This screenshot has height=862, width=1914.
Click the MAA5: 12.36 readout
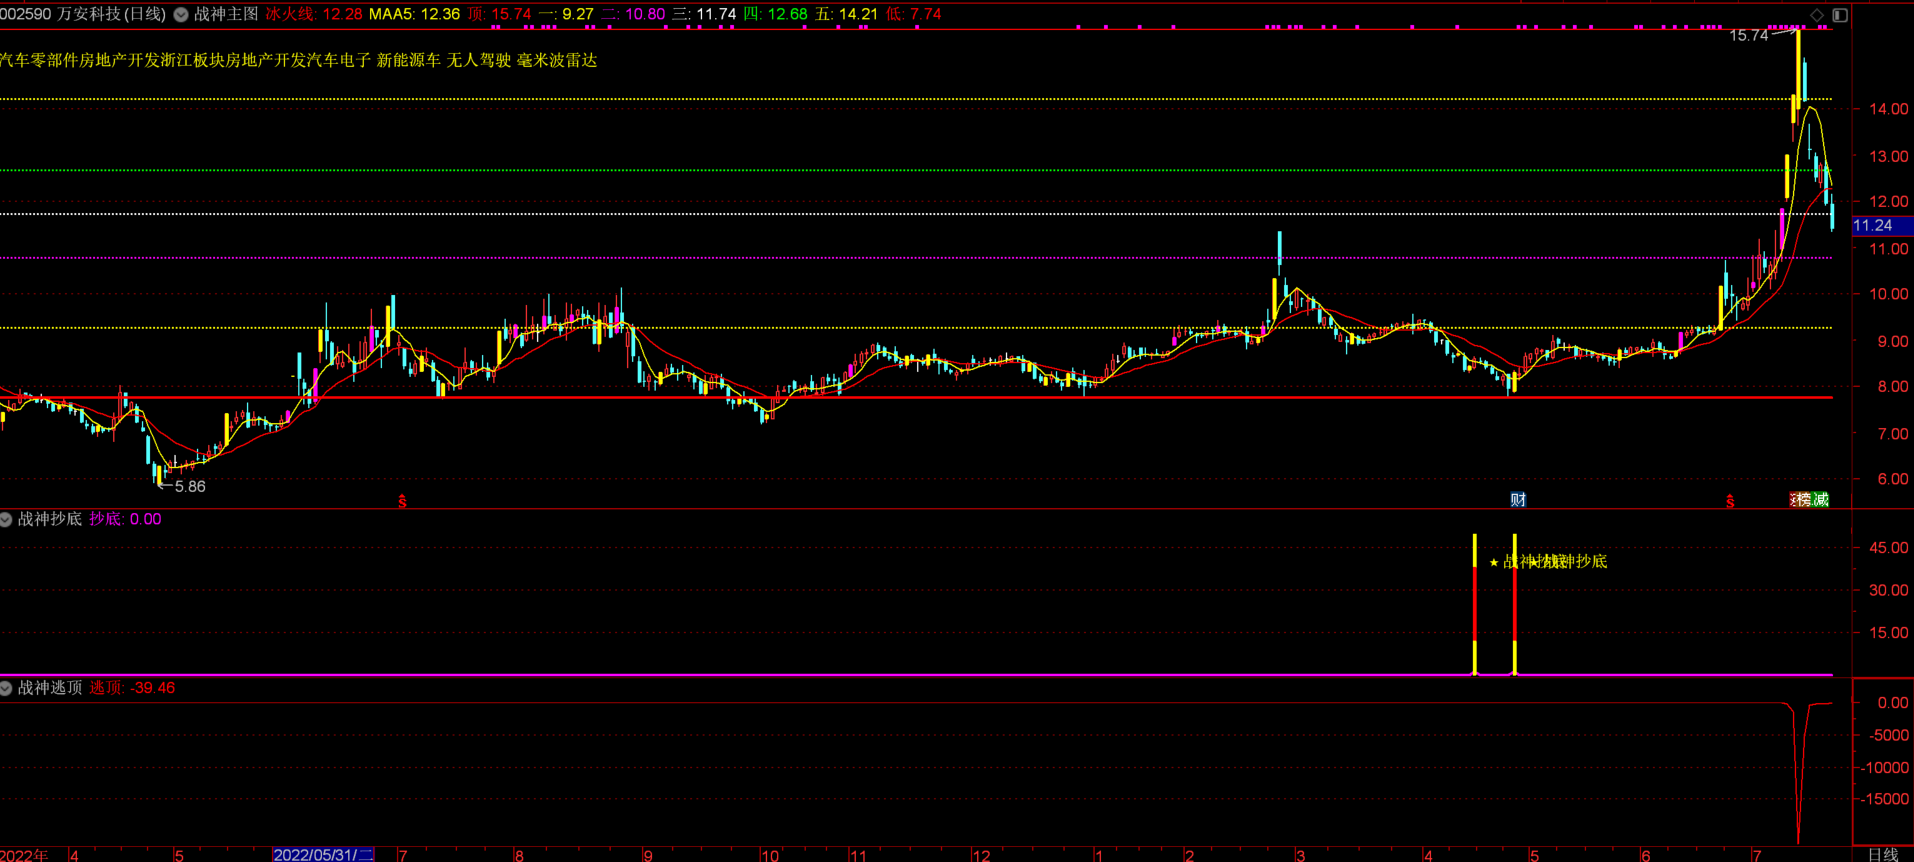(414, 14)
